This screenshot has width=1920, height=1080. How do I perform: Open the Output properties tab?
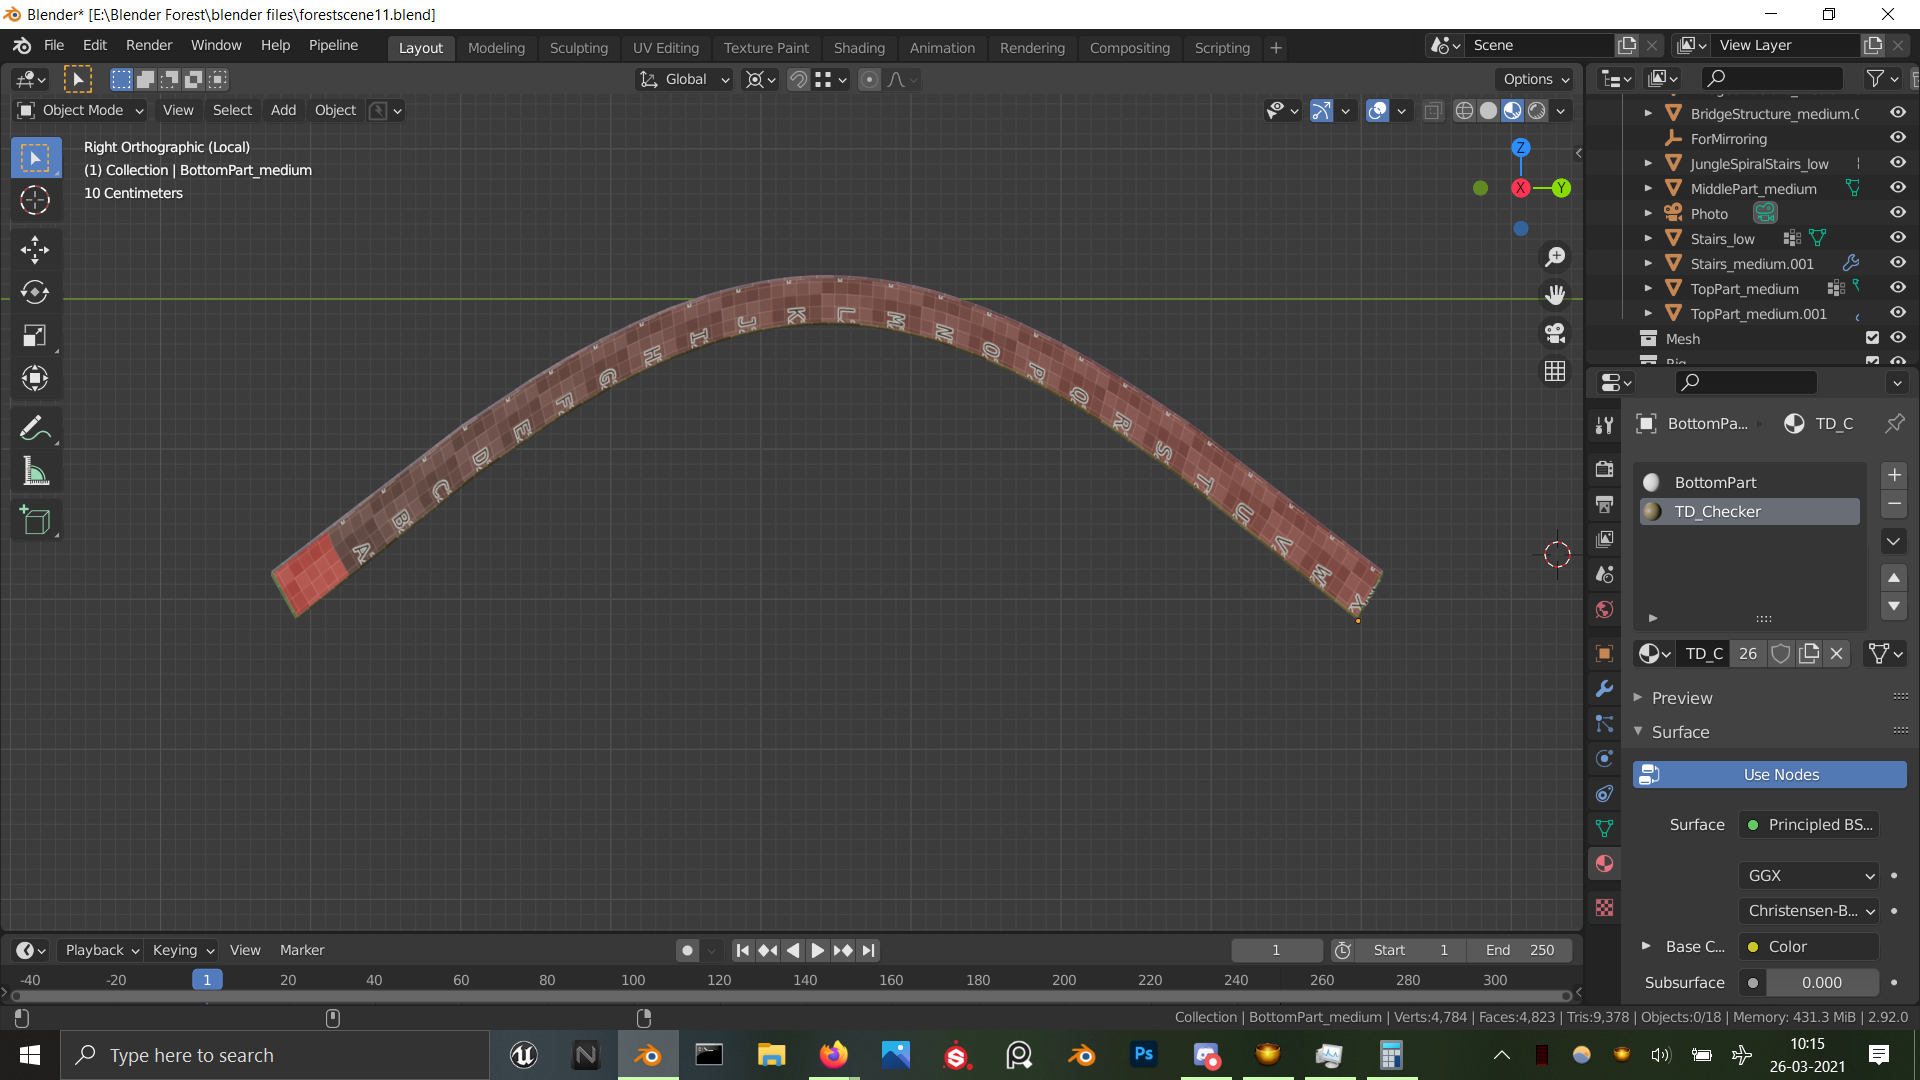click(x=1604, y=504)
